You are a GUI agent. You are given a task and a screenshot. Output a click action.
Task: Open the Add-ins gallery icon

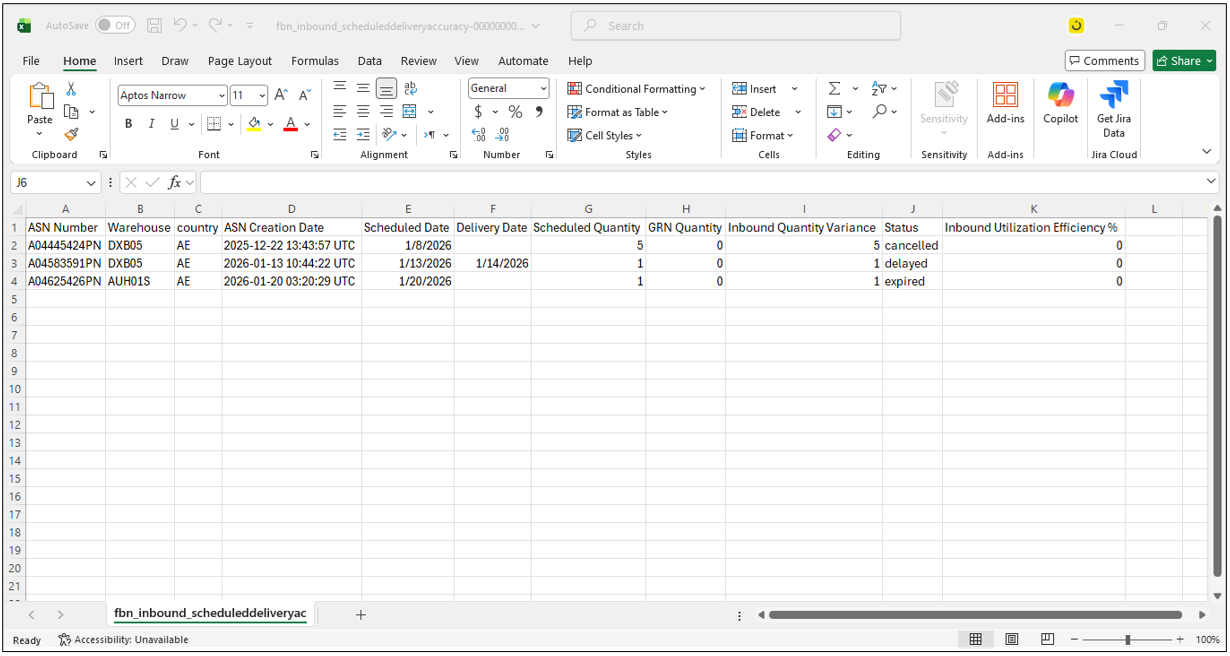1005,104
